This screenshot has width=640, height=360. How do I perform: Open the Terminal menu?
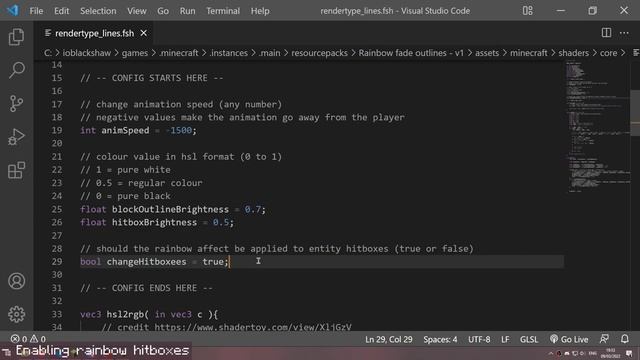pyautogui.click(x=223, y=11)
